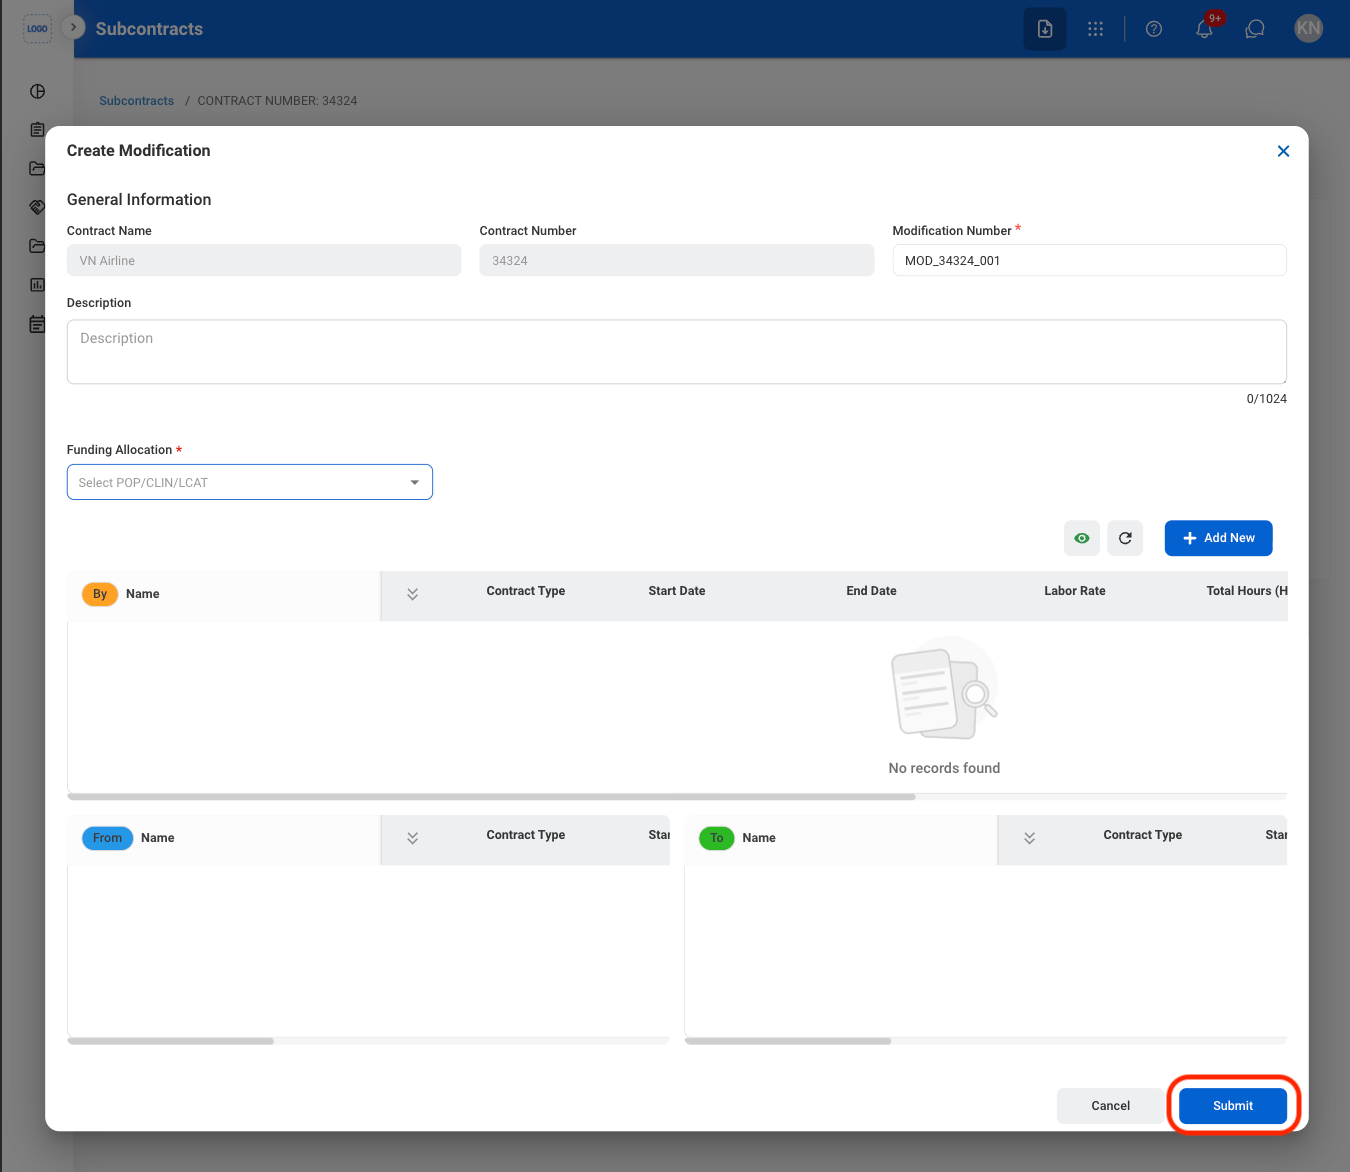The height and width of the screenshot is (1172, 1350).
Task: Close the Create Modification dialog
Action: click(x=1283, y=151)
